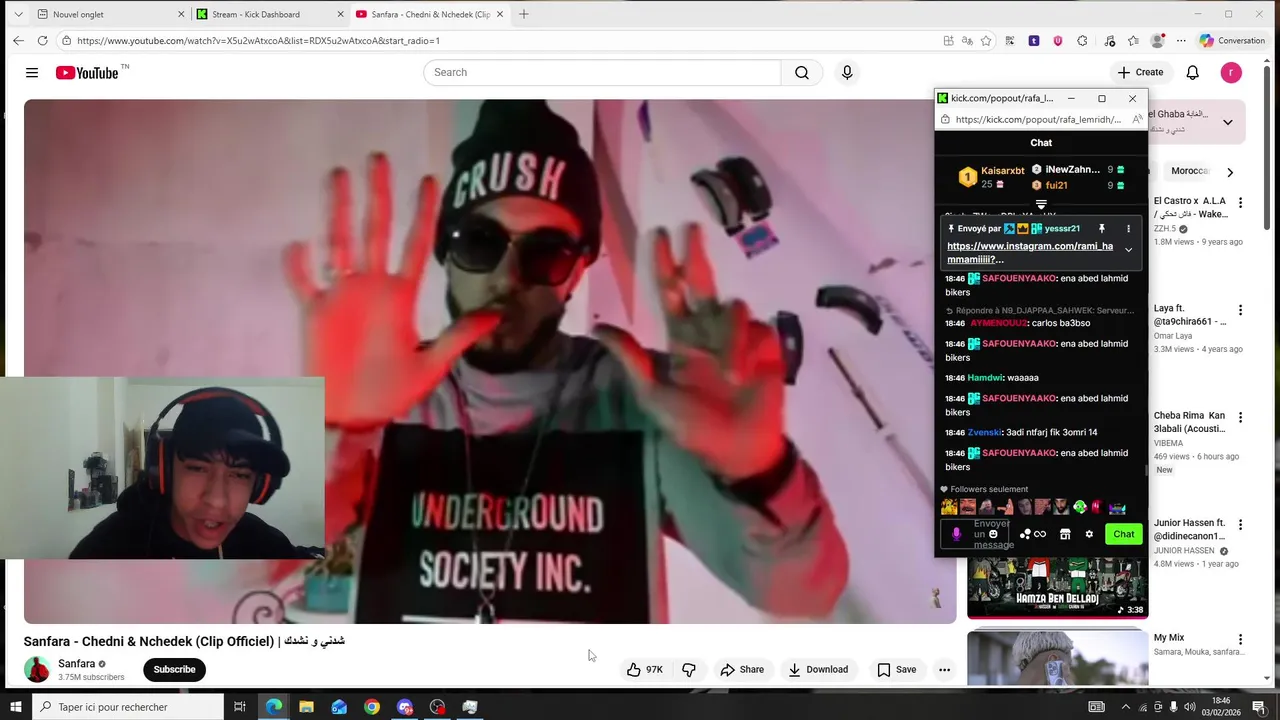Open the Sanfara channel name link
Viewport: 1280px width, 720px height.
pyautogui.click(x=77, y=664)
